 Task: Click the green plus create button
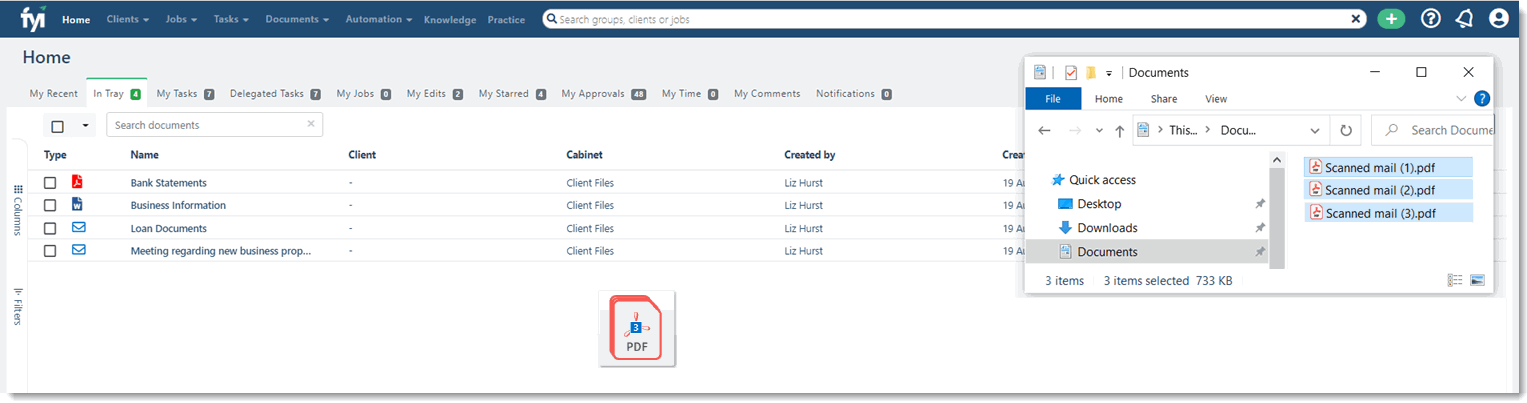[x=1391, y=19]
